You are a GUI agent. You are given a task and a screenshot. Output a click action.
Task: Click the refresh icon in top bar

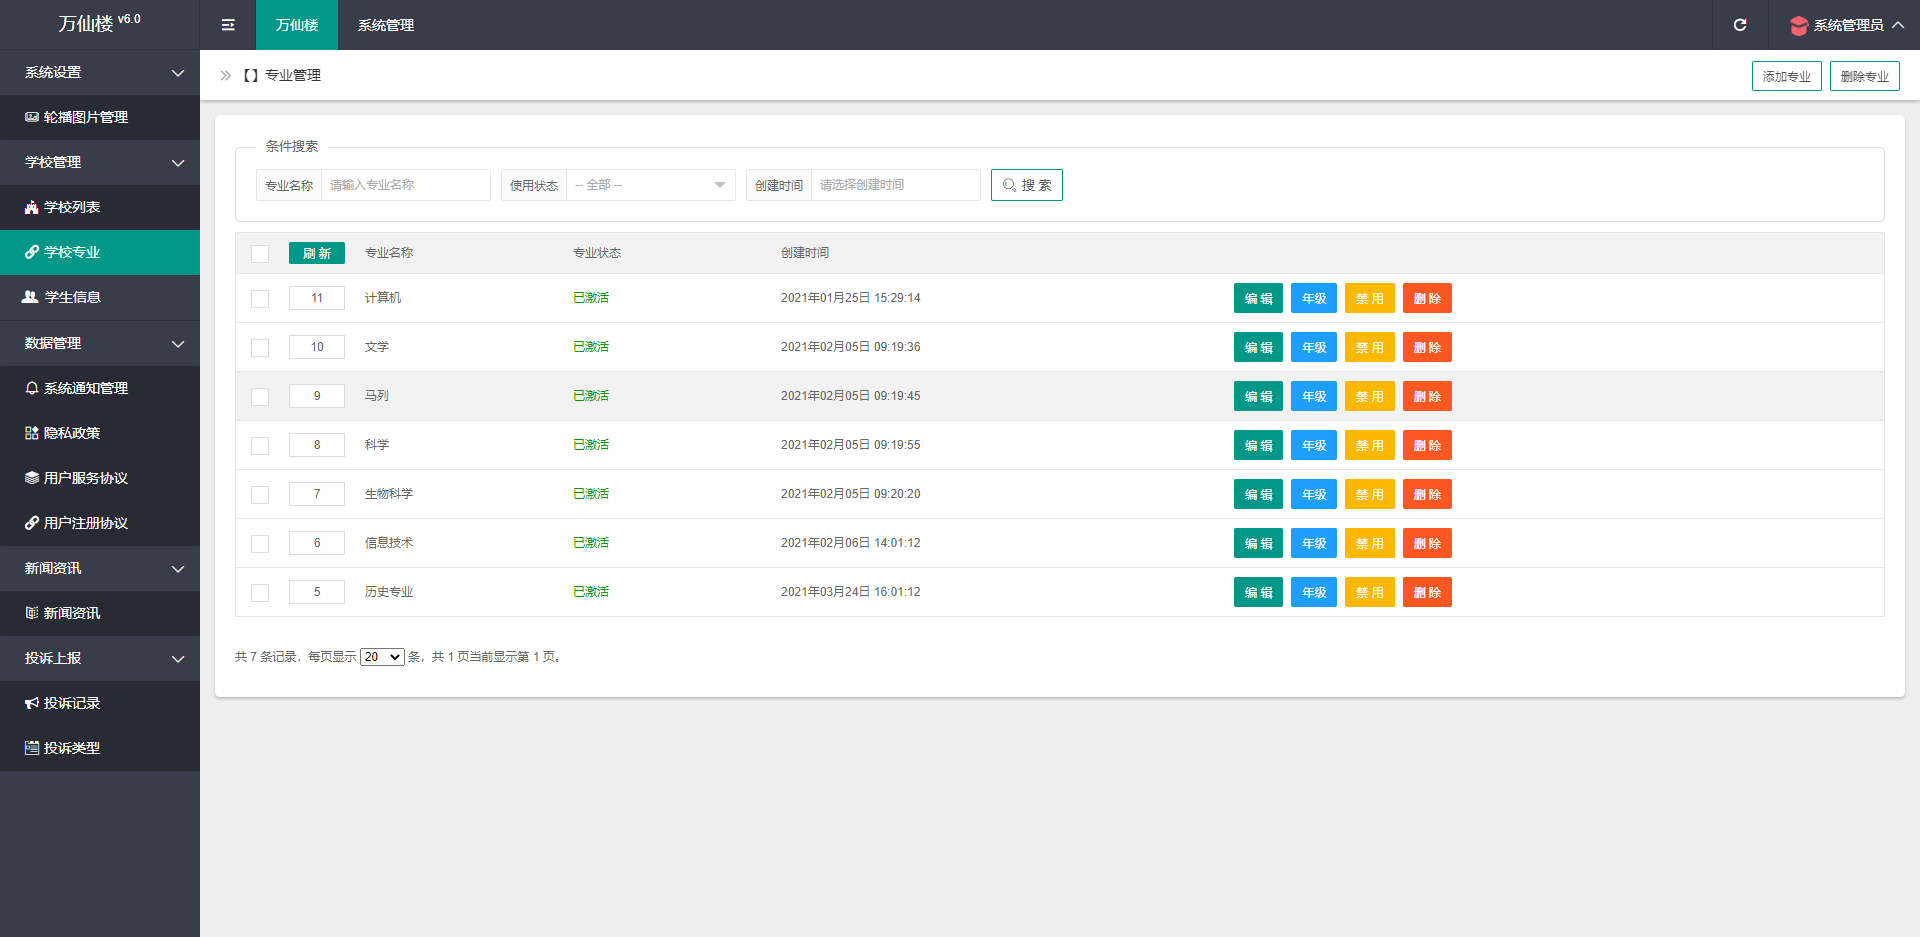coord(1740,25)
